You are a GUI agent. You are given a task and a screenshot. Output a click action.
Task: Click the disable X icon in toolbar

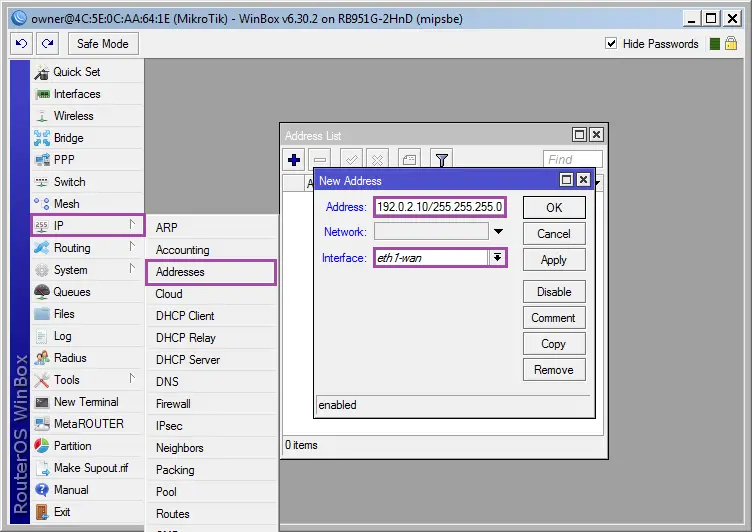(x=377, y=159)
